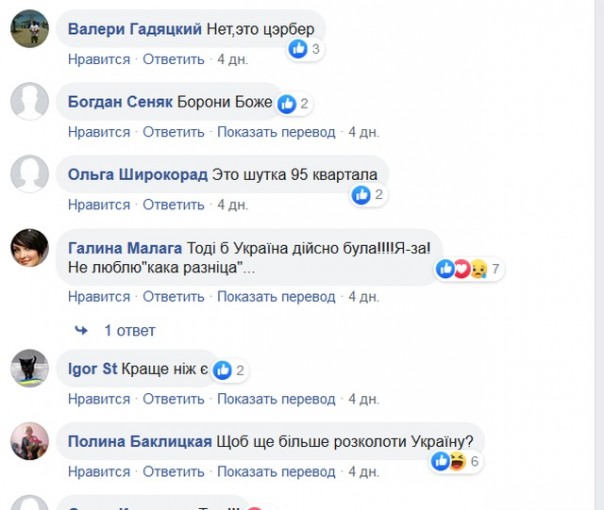The height and width of the screenshot is (510, 604).
Task: Click thumbs-up reaction on Богдан Сеняк's comment
Action: pyautogui.click(x=287, y=103)
